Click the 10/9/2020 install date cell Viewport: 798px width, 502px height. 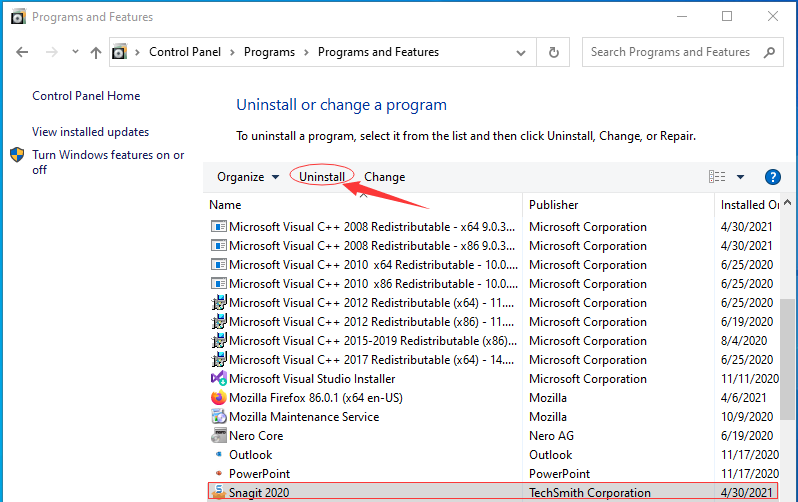pos(747,416)
